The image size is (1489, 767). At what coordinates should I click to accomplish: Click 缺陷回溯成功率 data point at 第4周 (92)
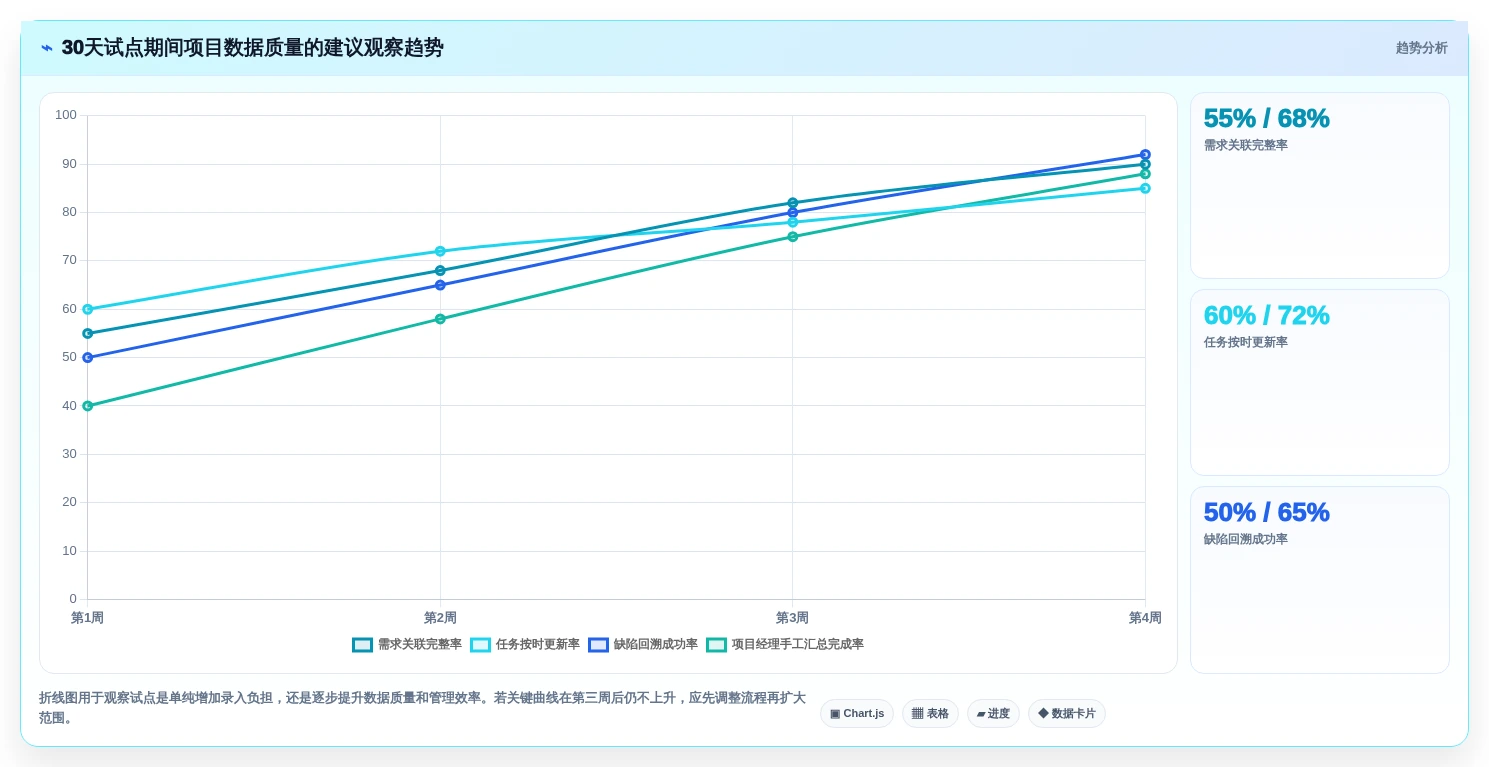click(1145, 155)
